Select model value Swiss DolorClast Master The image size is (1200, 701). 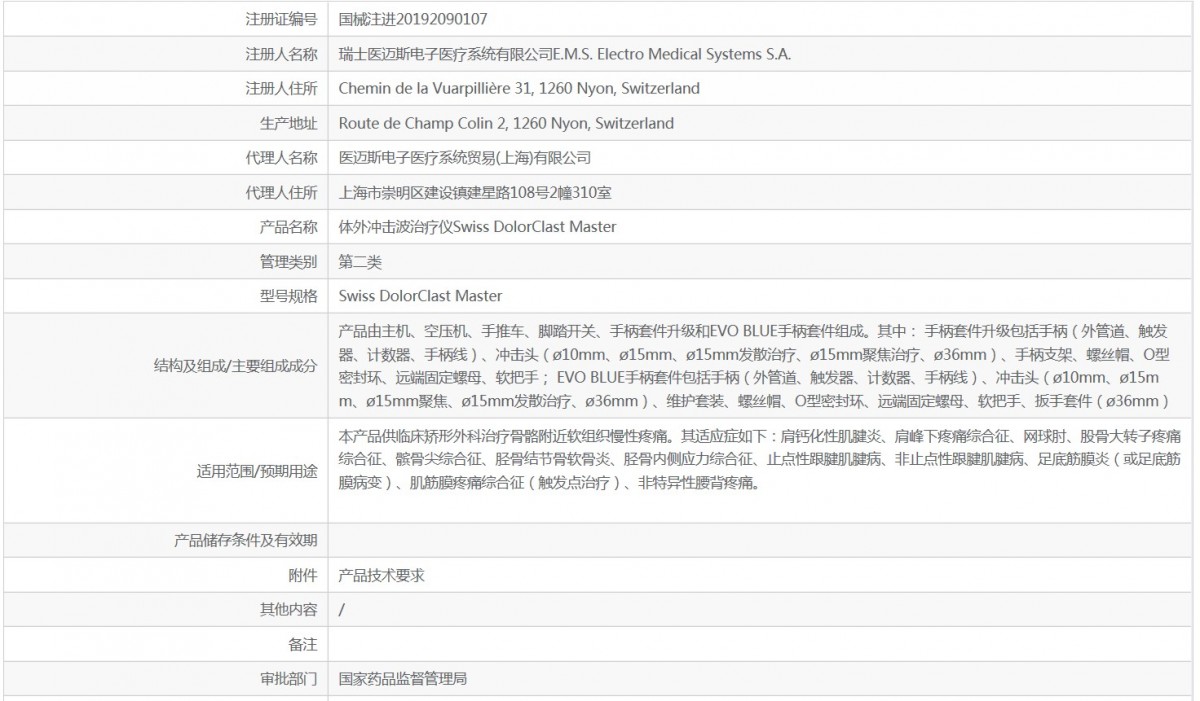click(x=420, y=296)
